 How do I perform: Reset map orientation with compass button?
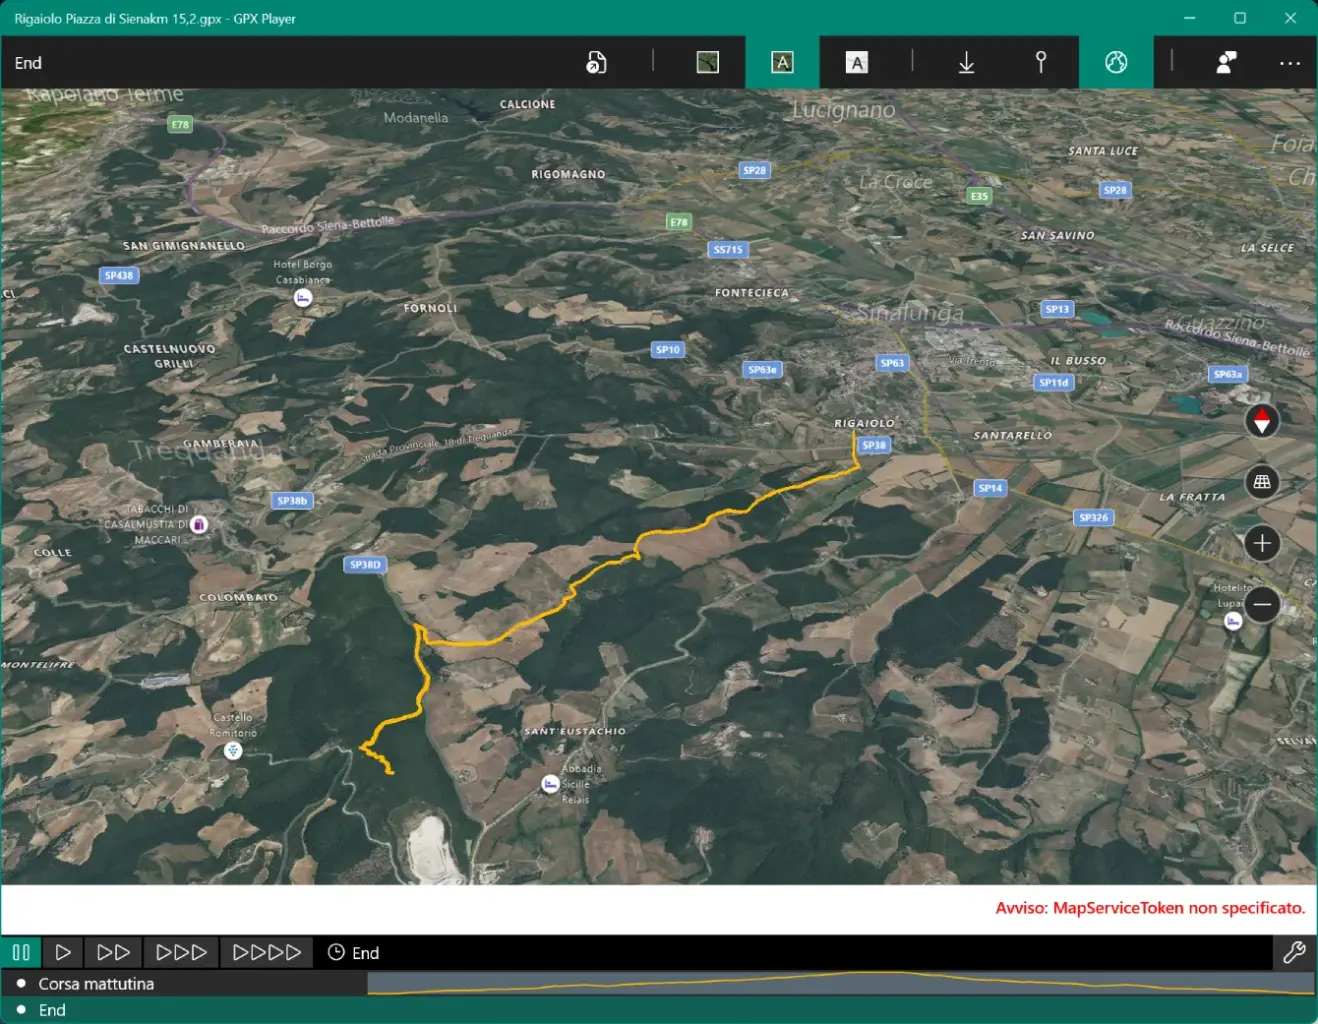coord(1262,422)
